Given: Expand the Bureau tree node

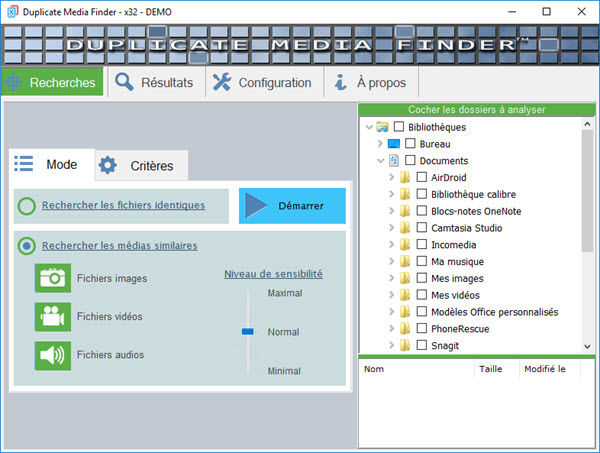Looking at the screenshot, I should tap(380, 143).
